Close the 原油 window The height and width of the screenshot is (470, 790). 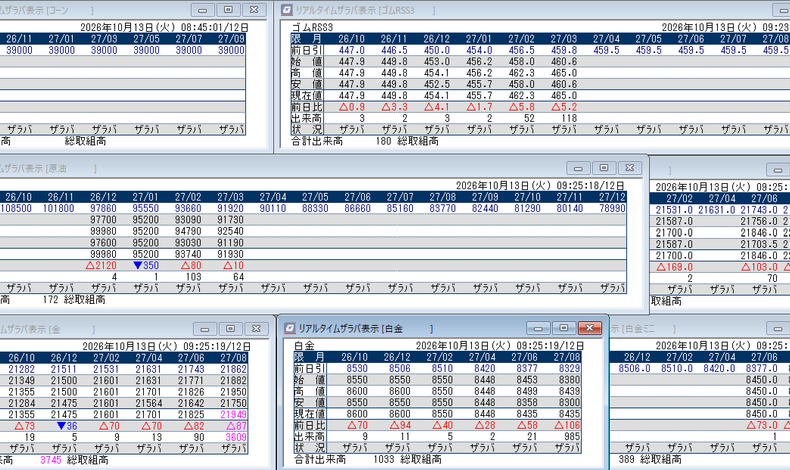pos(630,168)
